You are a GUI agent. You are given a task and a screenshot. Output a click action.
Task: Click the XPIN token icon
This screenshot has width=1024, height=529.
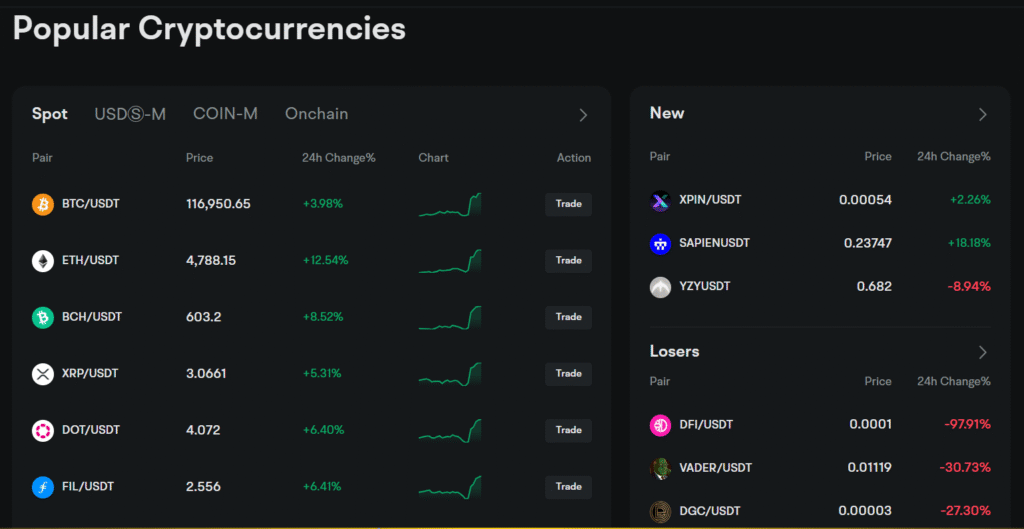point(660,200)
